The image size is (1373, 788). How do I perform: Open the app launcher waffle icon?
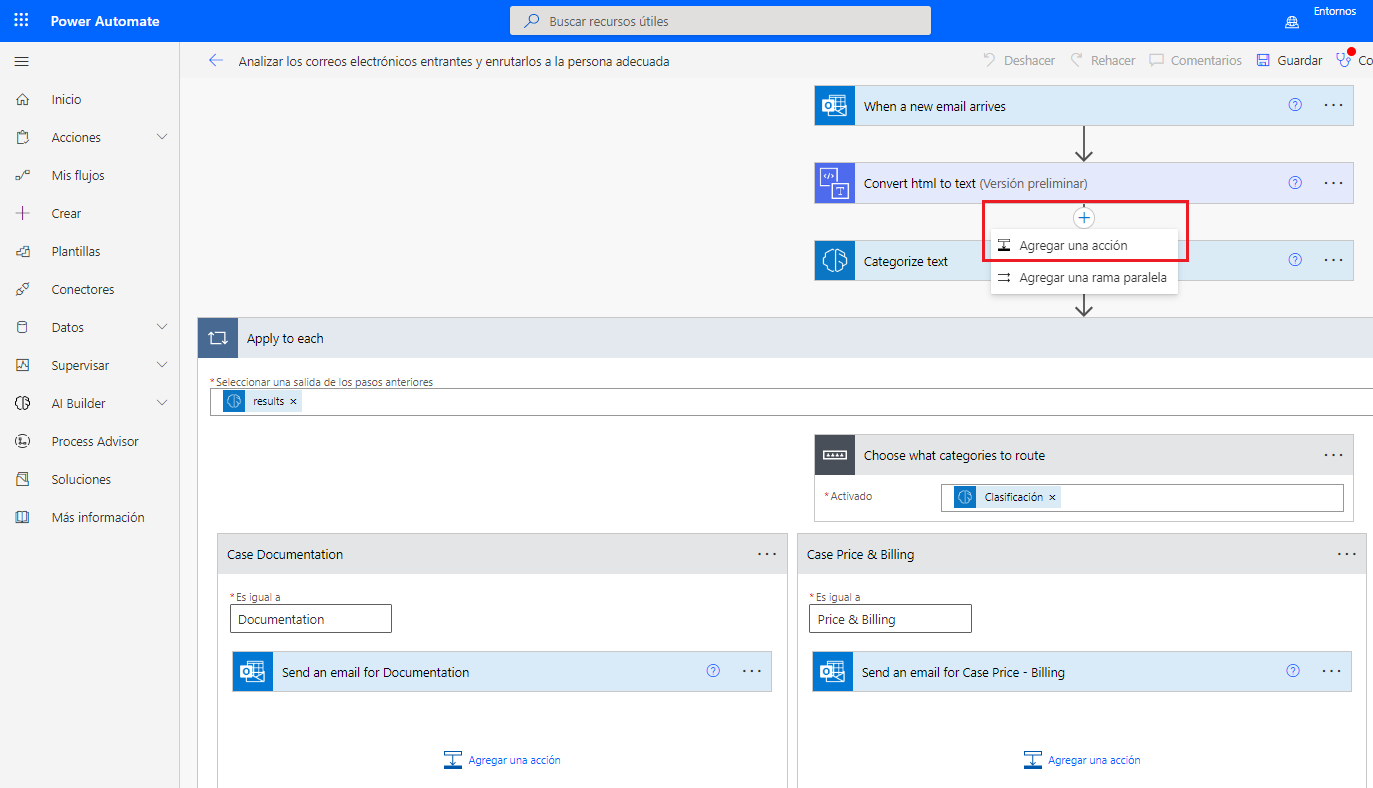click(x=21, y=21)
